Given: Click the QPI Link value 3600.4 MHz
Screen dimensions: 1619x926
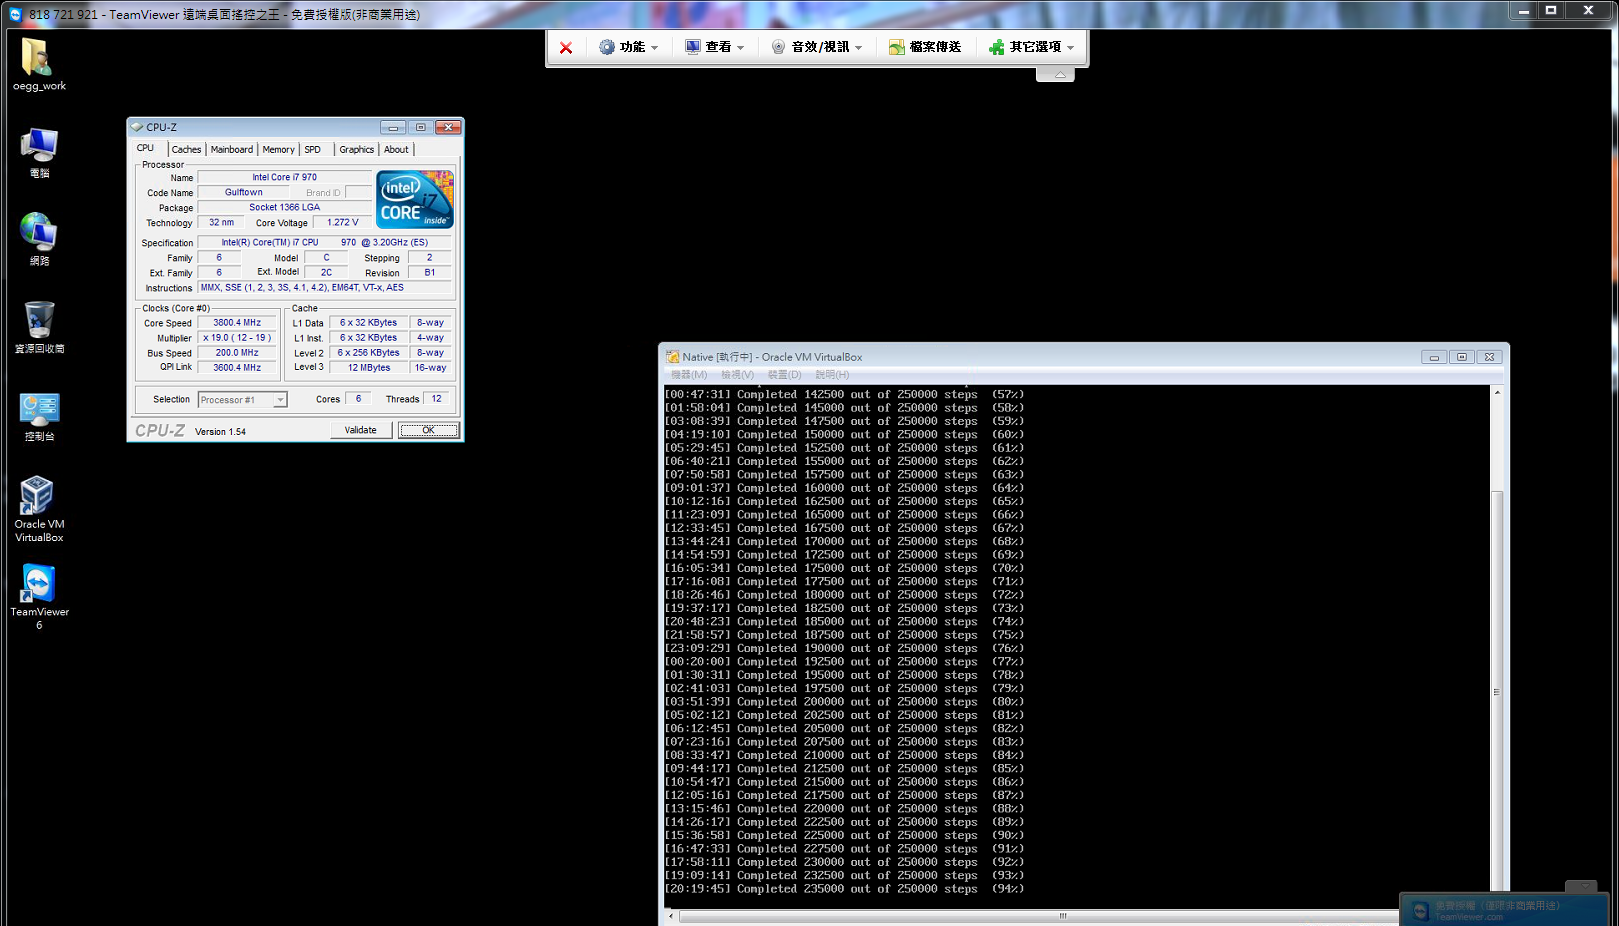Looking at the screenshot, I should click(x=237, y=368).
